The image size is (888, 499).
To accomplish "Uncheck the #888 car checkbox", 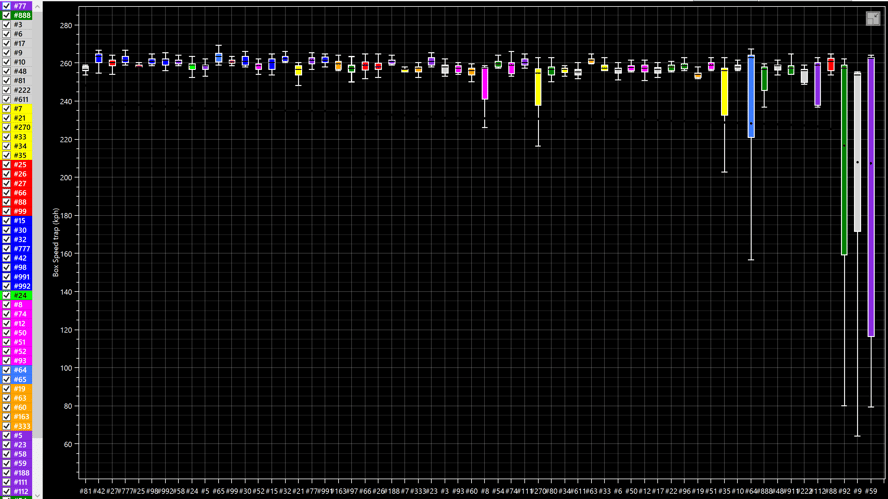I will pos(6,15).
